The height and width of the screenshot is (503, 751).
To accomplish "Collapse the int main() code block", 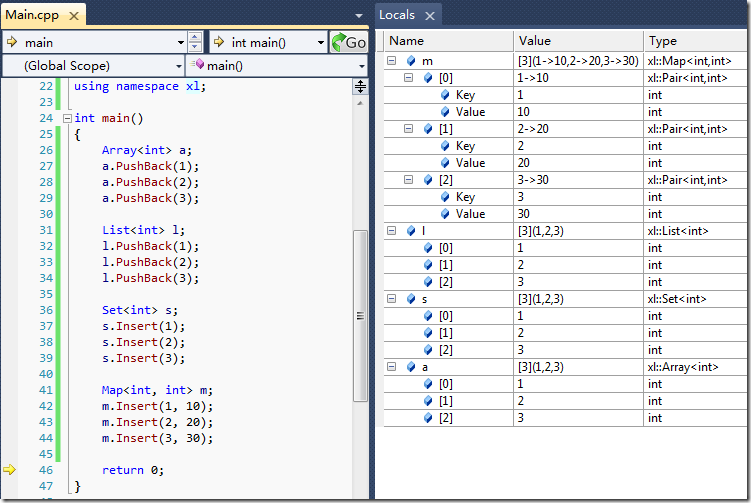I will 68,118.
